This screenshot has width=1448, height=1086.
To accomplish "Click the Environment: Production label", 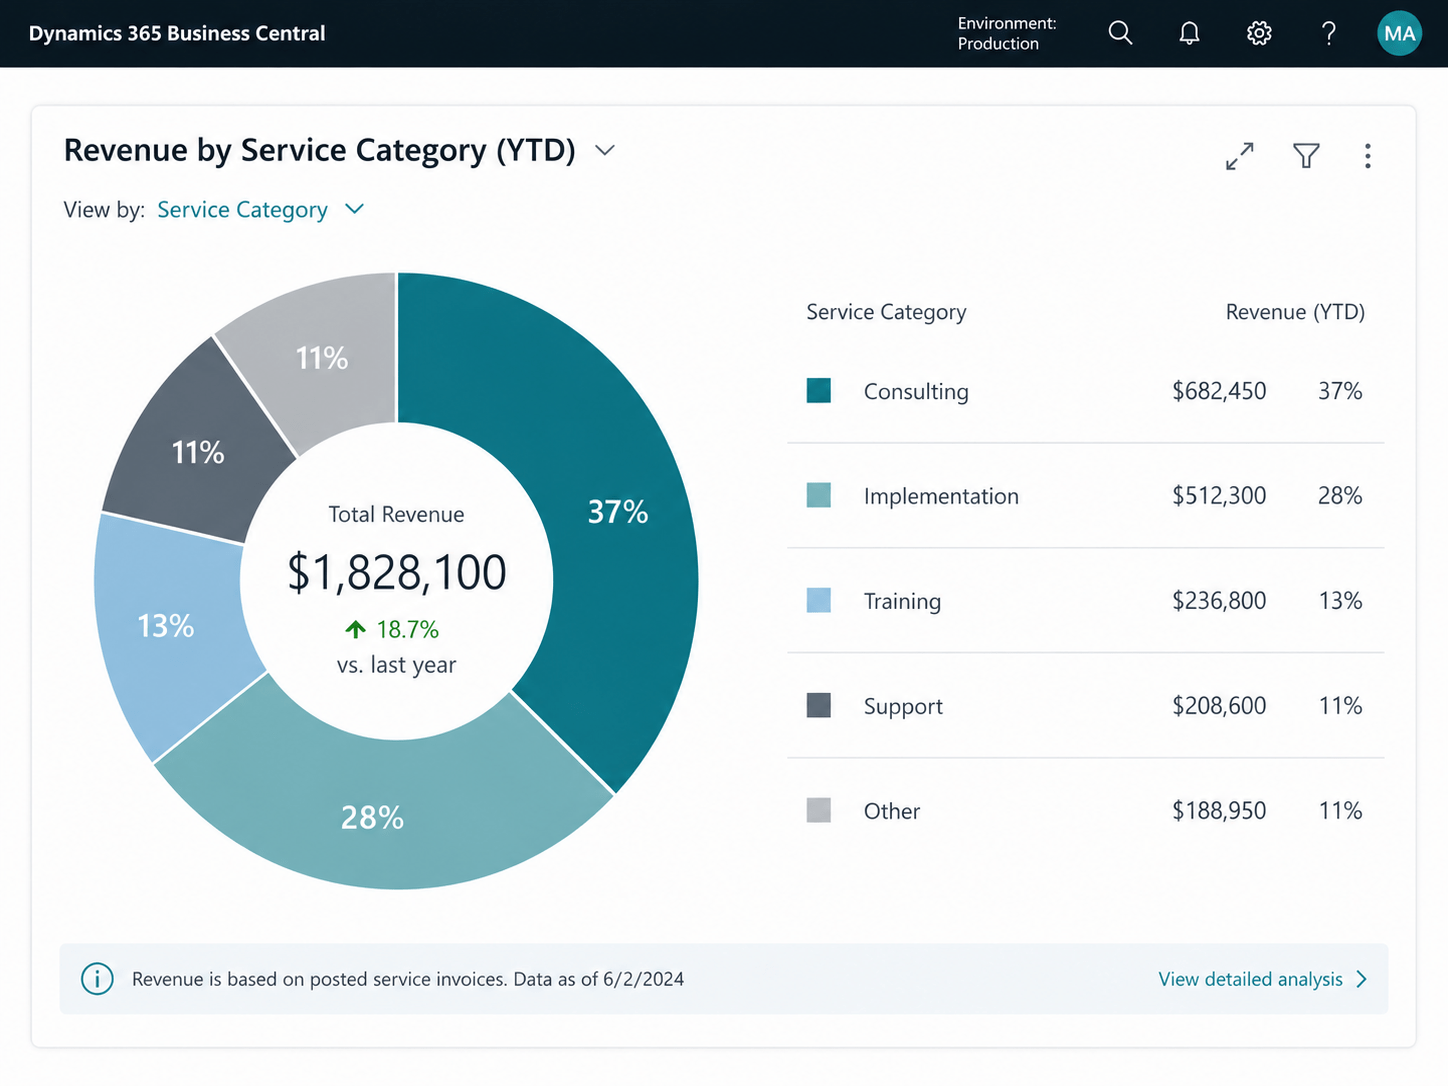I will pos(1007,33).
